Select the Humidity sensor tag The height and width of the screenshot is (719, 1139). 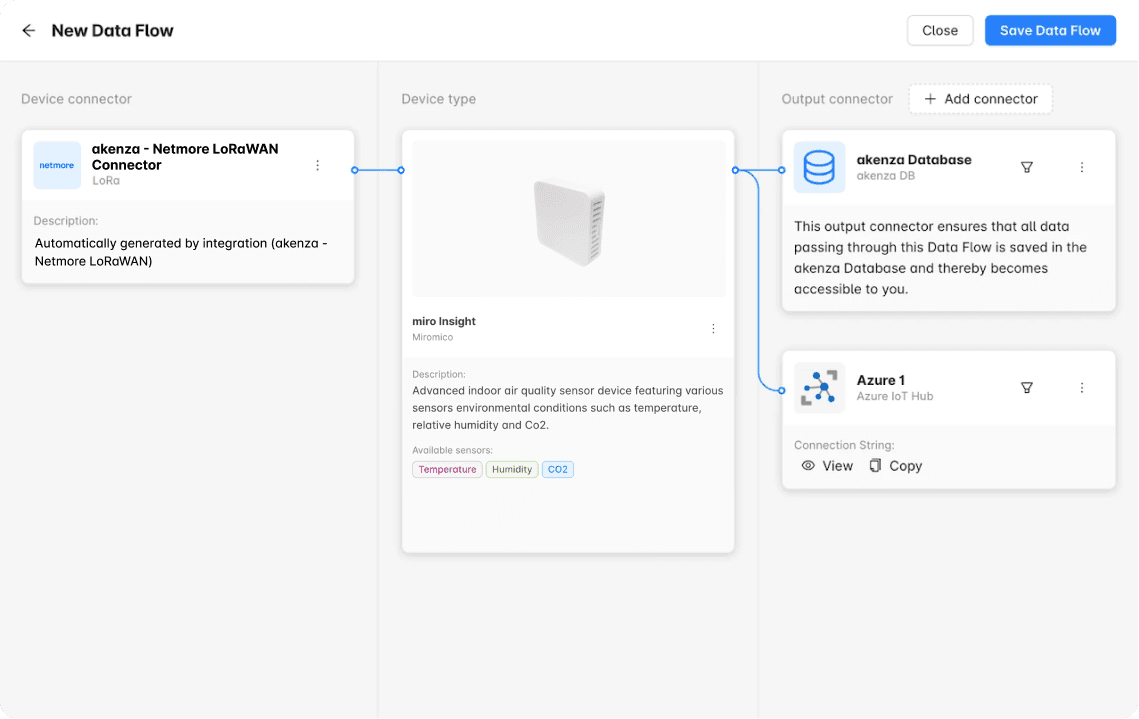coord(511,469)
